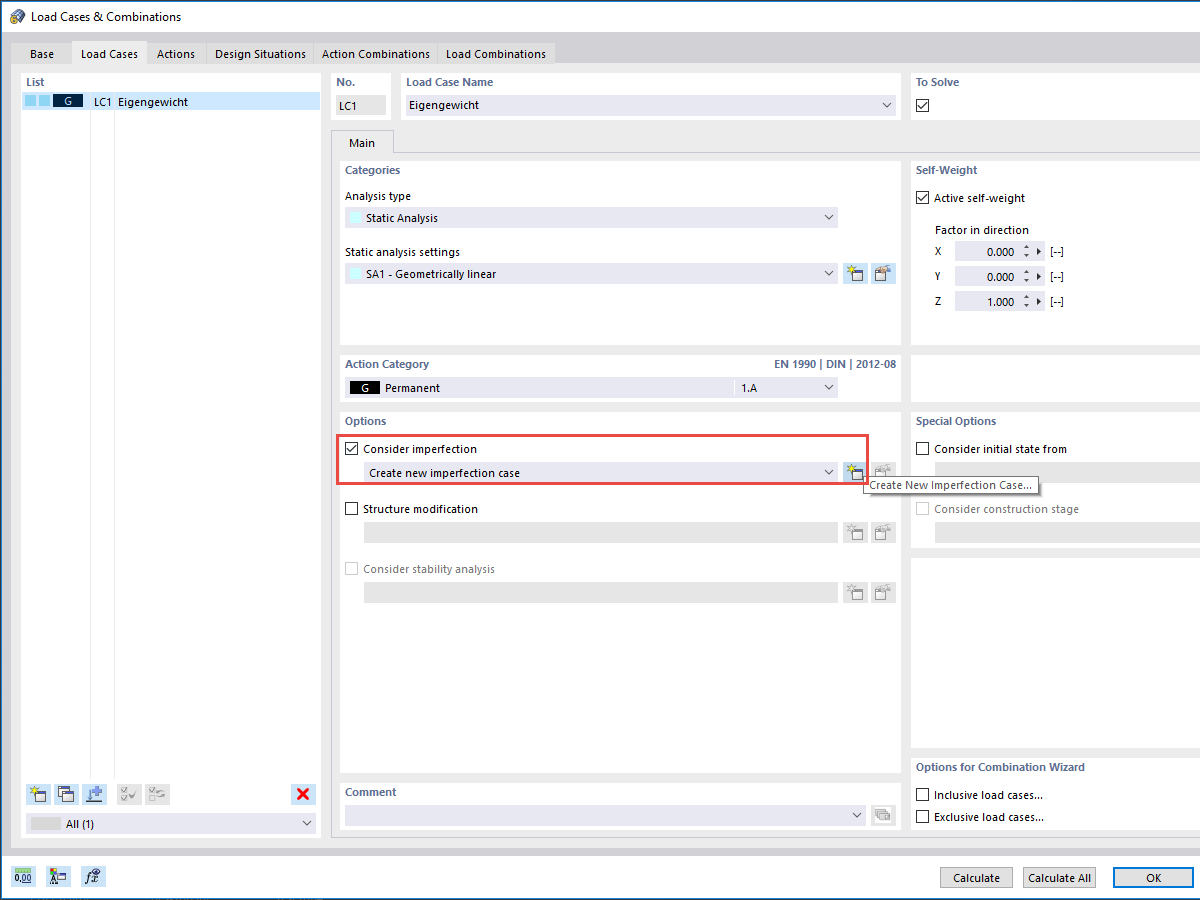Click the Calculate button
1200x900 pixels.
(976, 878)
